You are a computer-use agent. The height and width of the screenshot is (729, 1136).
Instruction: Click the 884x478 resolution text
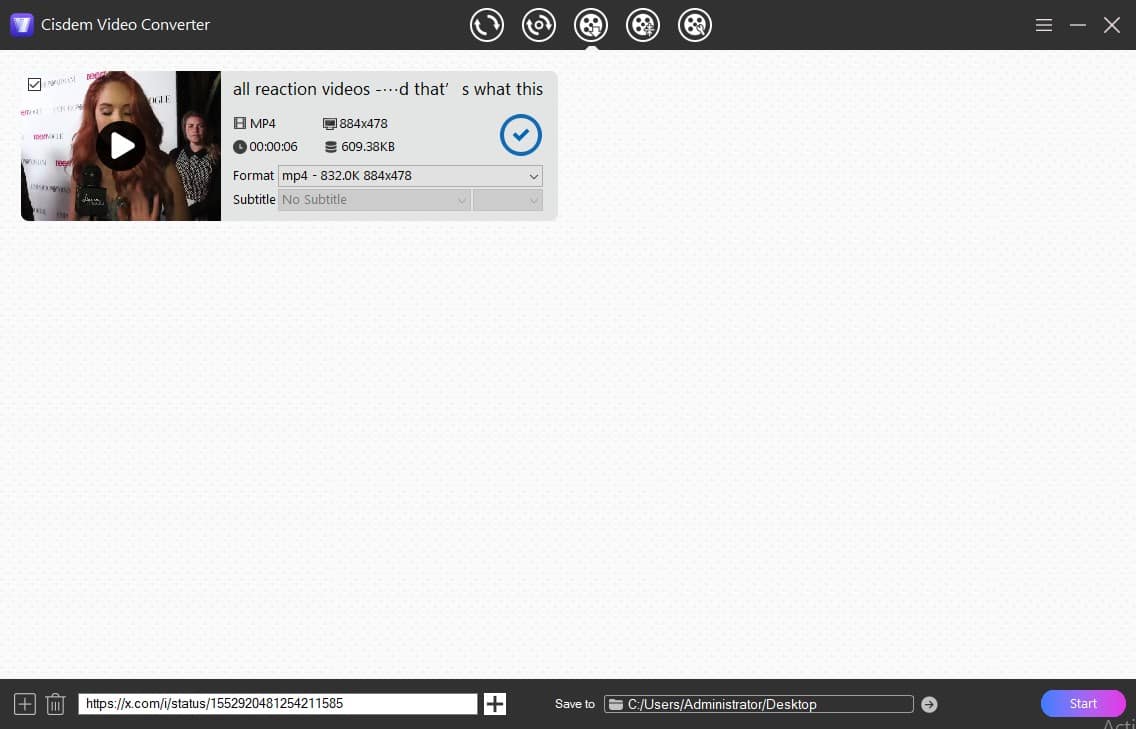pos(363,124)
